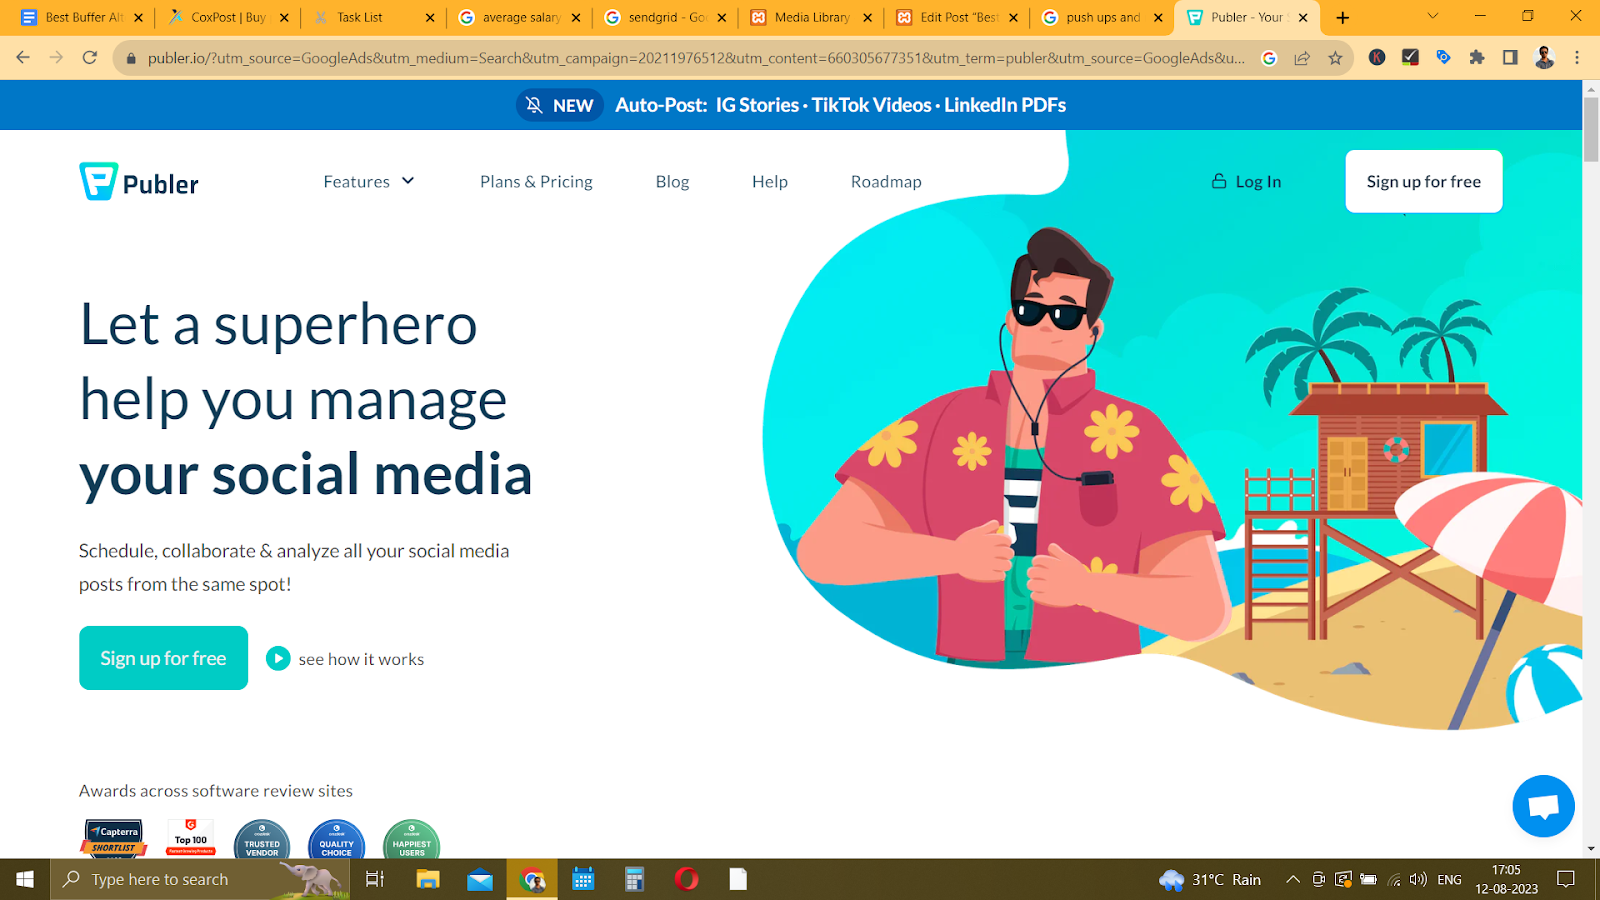Viewport: 1600px width, 900px height.
Task: Click the muted bell icon in the banner
Action: click(534, 105)
